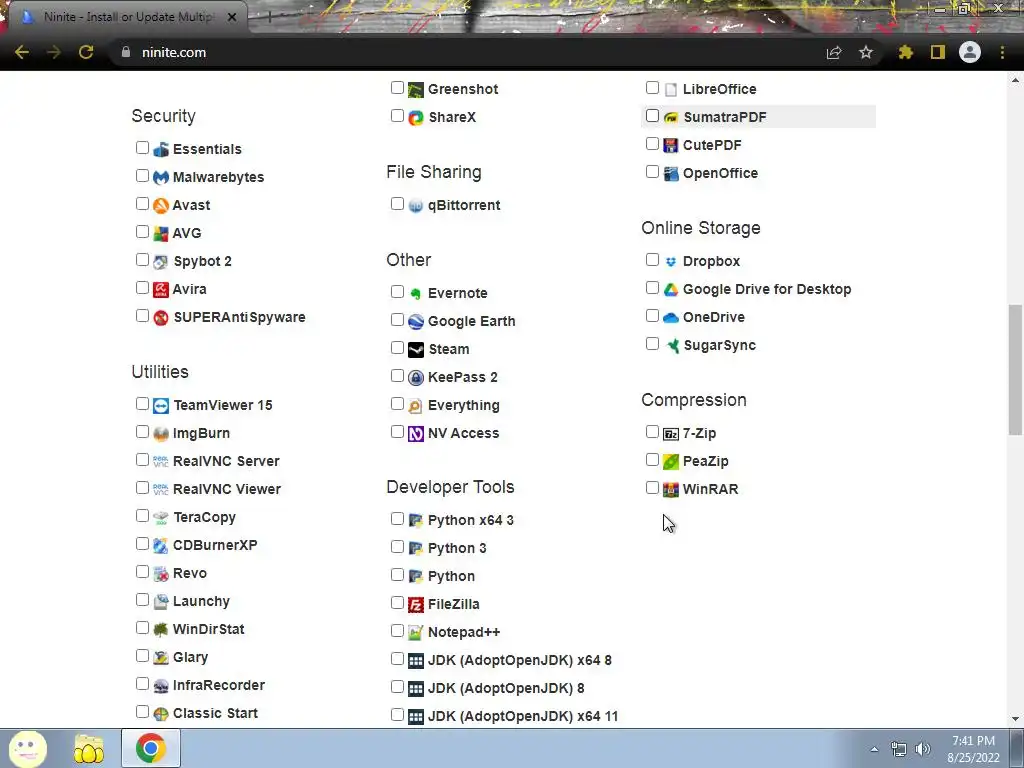Click the Avast orange icon

(161, 205)
